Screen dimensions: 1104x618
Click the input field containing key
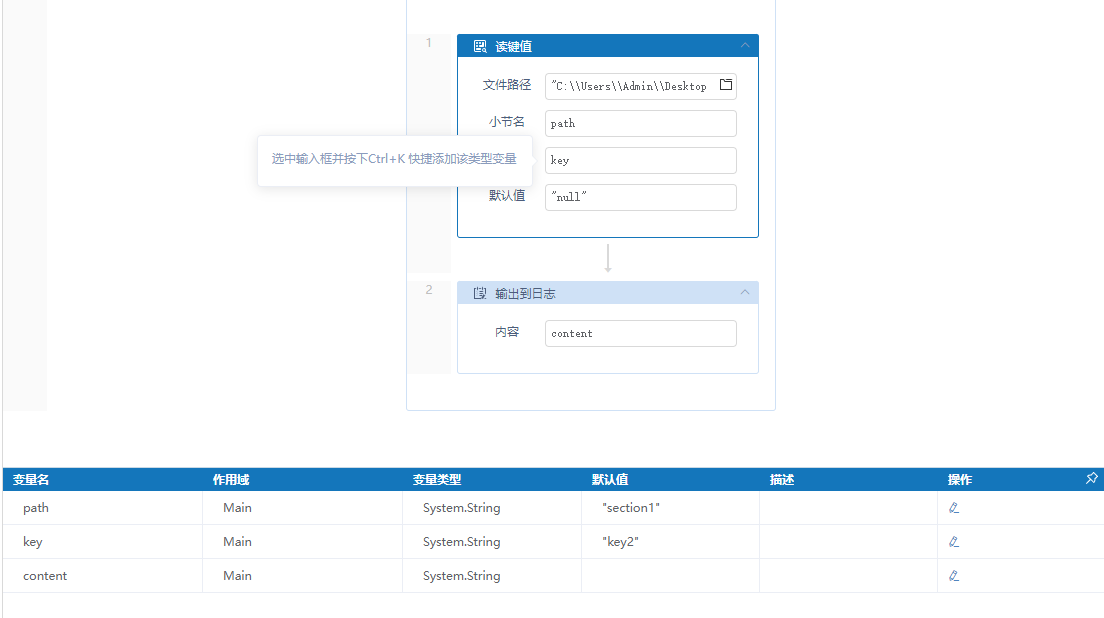tap(640, 160)
